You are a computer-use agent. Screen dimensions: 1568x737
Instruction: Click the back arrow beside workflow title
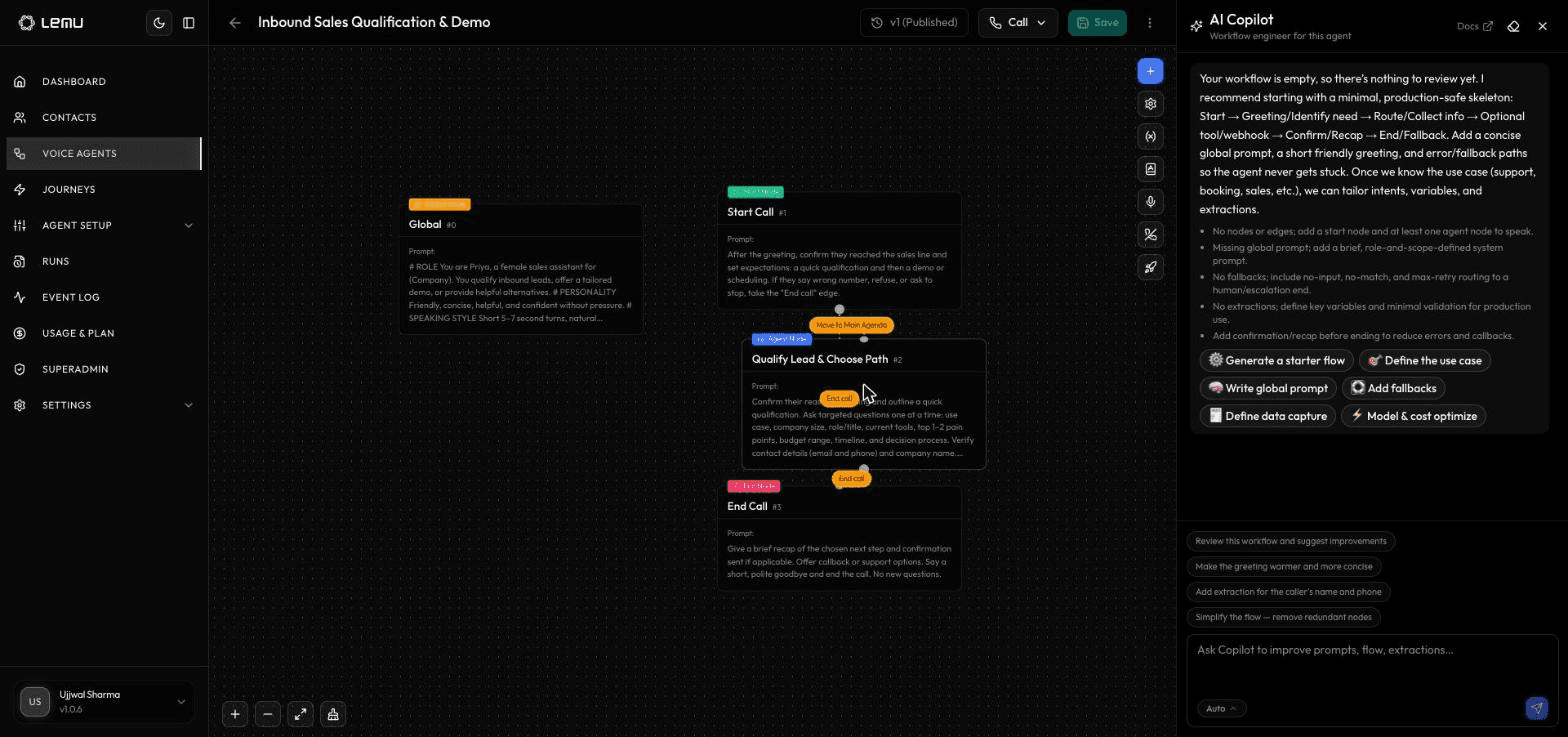click(235, 22)
